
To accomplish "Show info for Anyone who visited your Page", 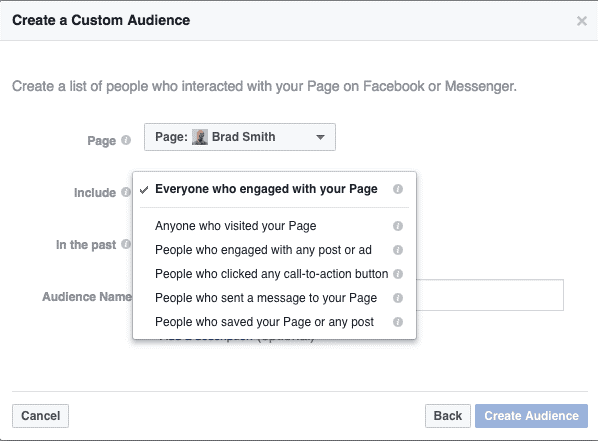I will click(398, 226).
